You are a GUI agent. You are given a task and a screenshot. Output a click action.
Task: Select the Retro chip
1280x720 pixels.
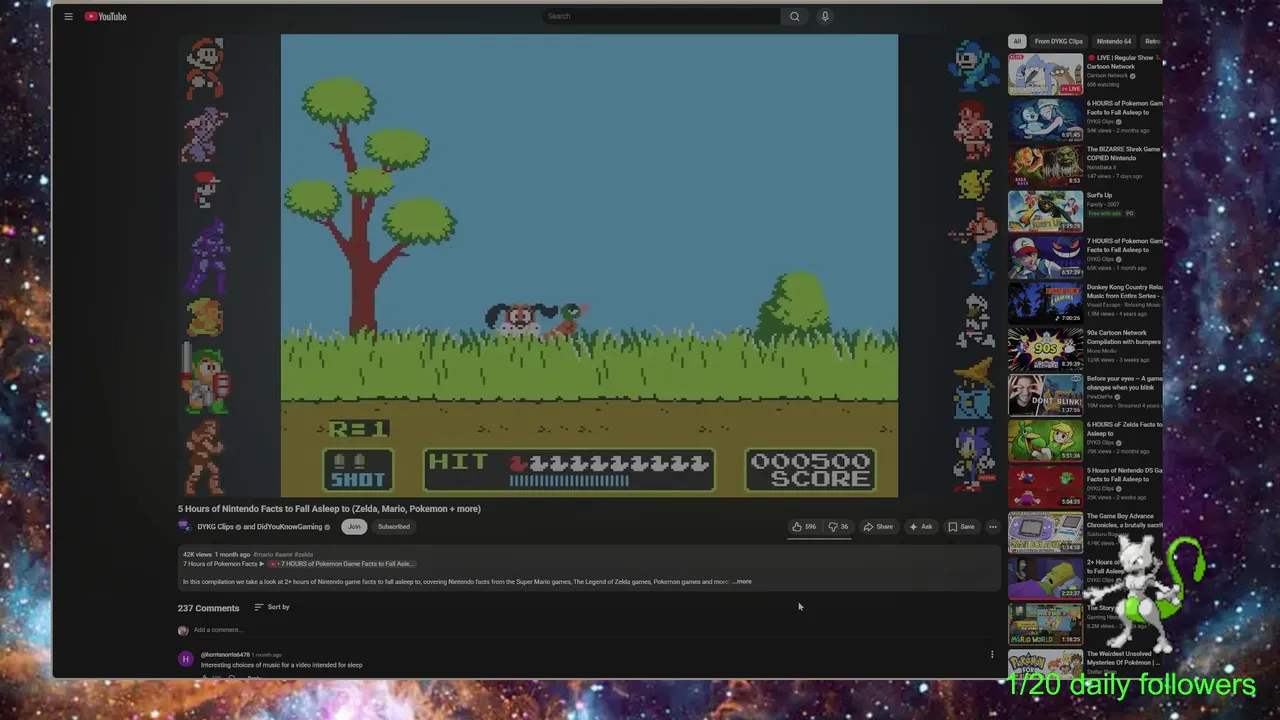coord(1152,41)
